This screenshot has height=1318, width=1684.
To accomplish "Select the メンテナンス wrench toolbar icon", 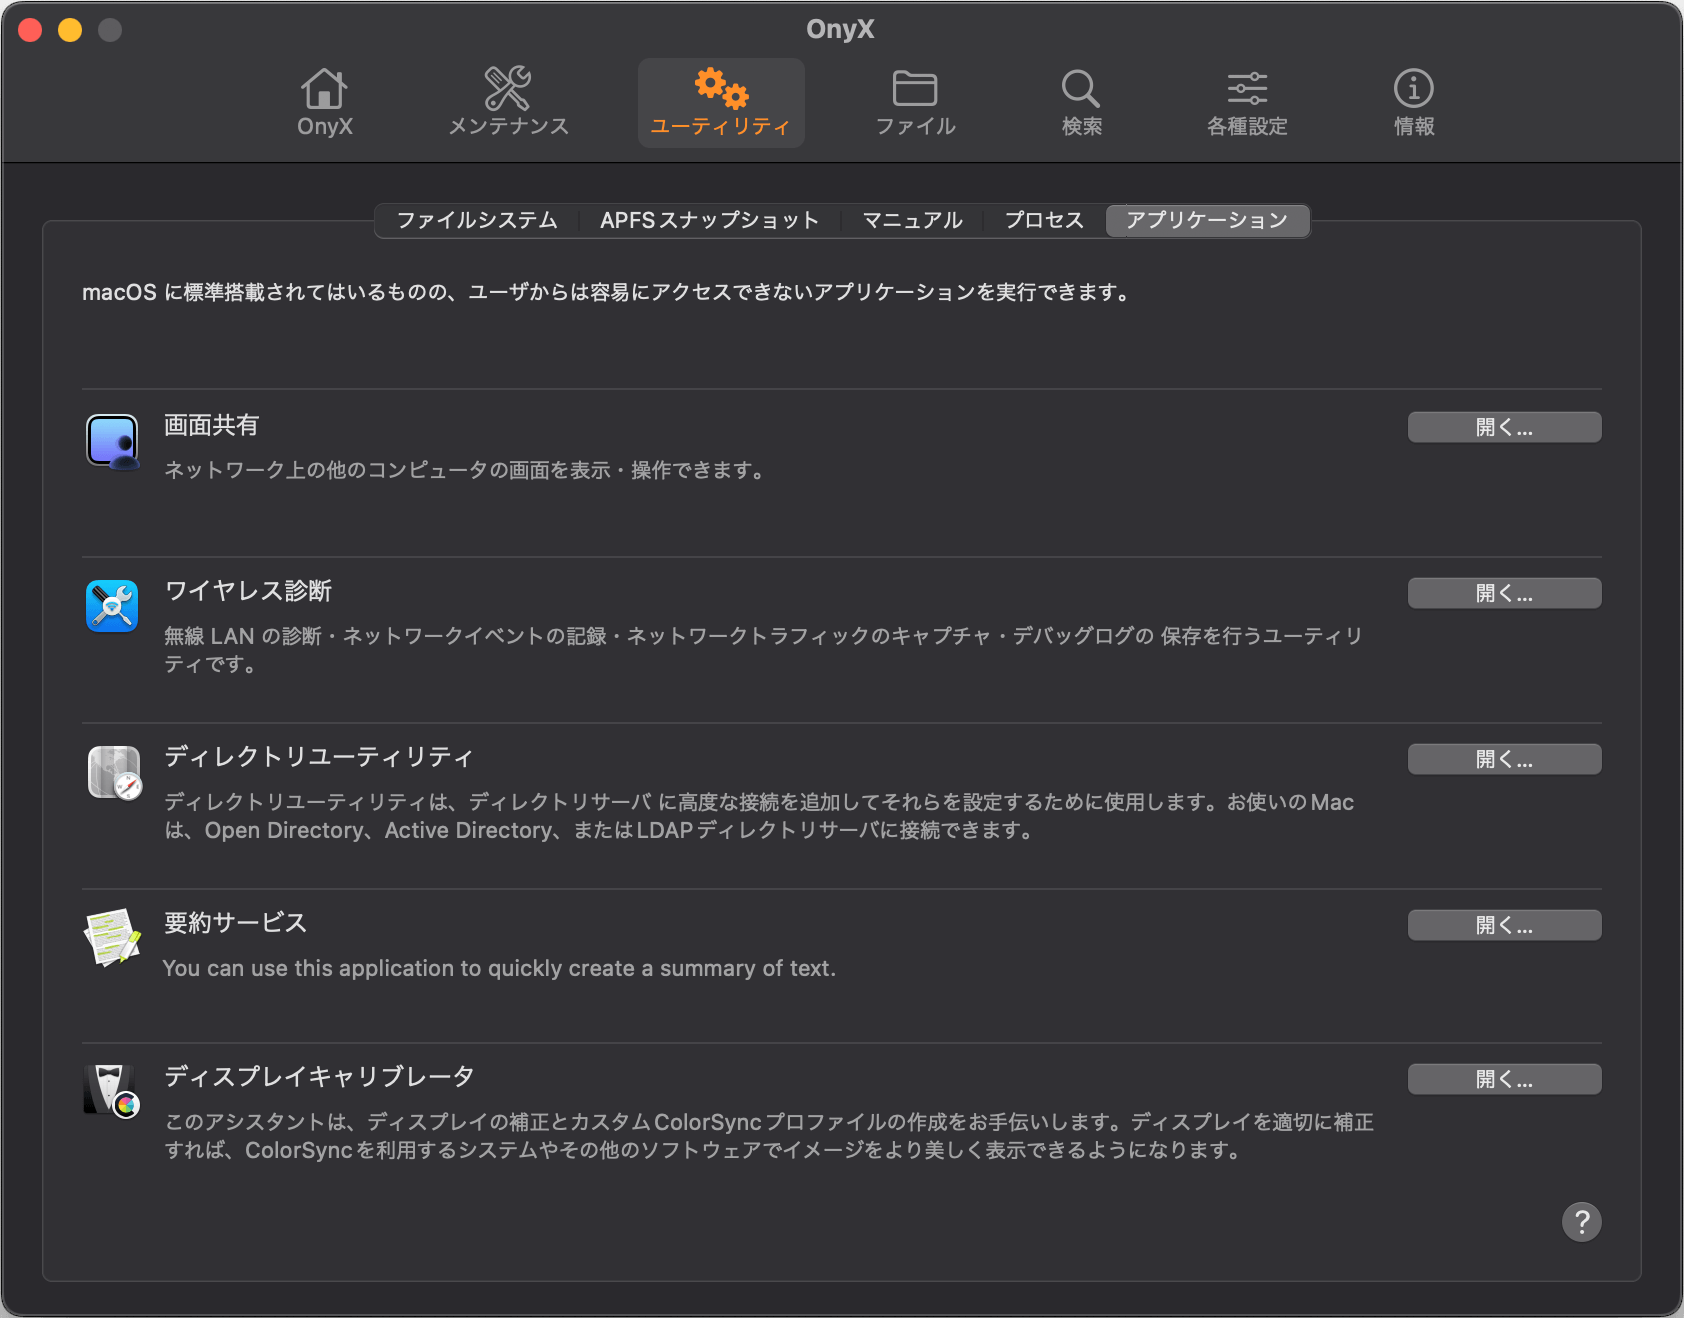I will click(508, 103).
